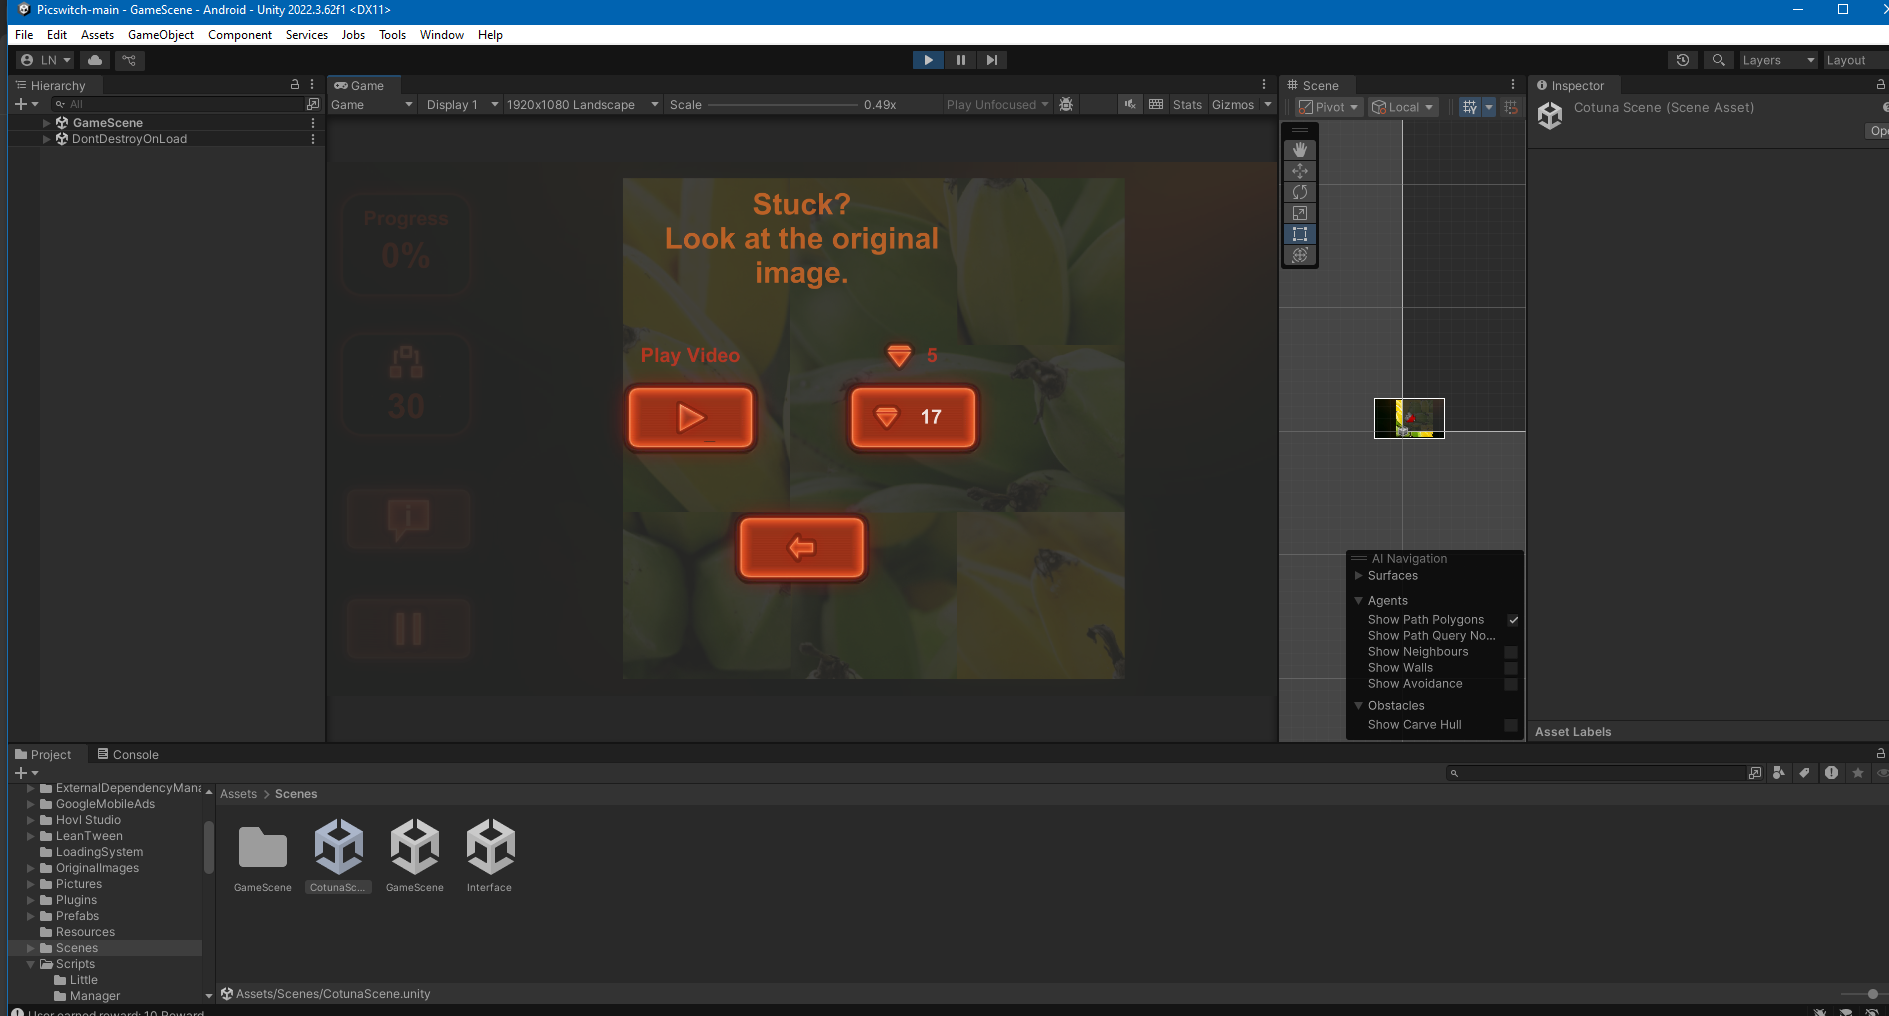Click the Search by Type filter icon

click(x=1778, y=773)
